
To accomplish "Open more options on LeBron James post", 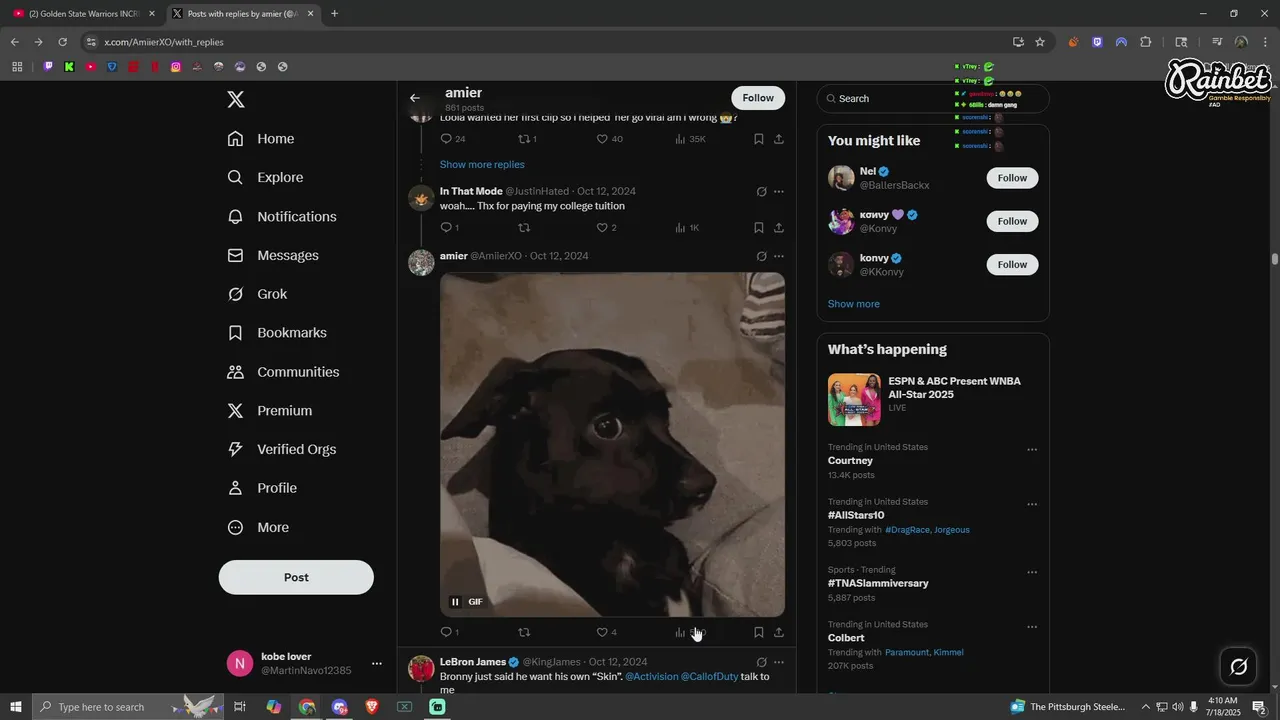I will pos(779,662).
